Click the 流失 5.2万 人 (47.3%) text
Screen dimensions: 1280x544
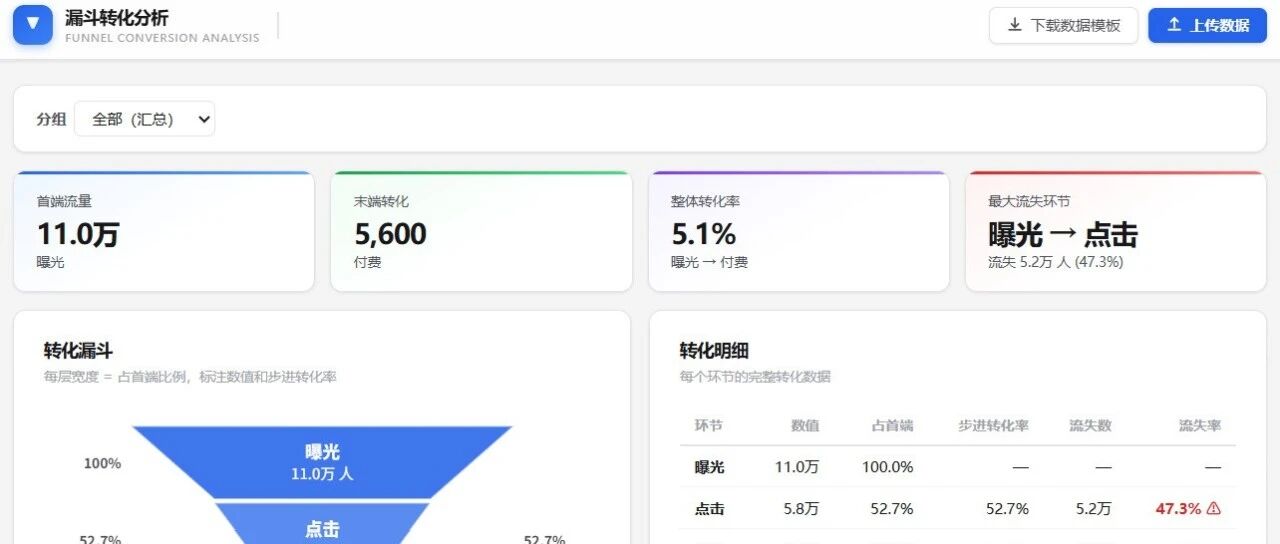(1055, 262)
